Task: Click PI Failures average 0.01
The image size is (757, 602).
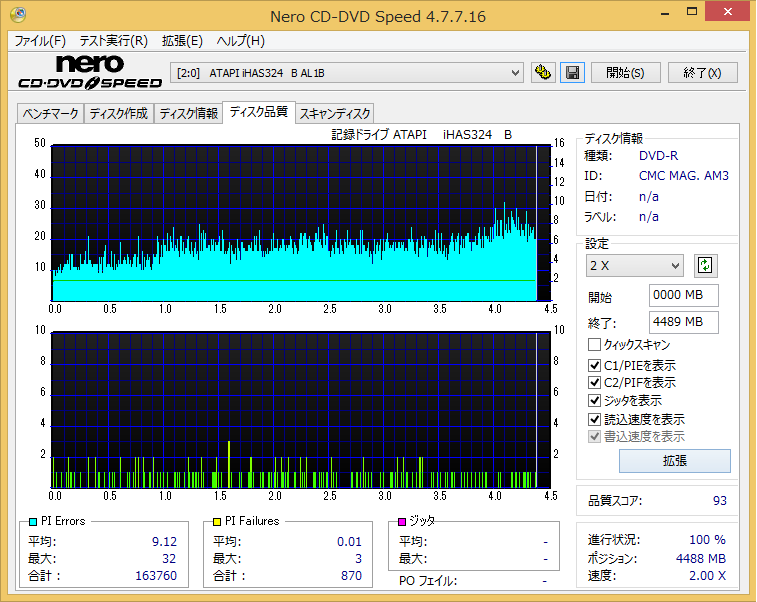Action: [349, 542]
